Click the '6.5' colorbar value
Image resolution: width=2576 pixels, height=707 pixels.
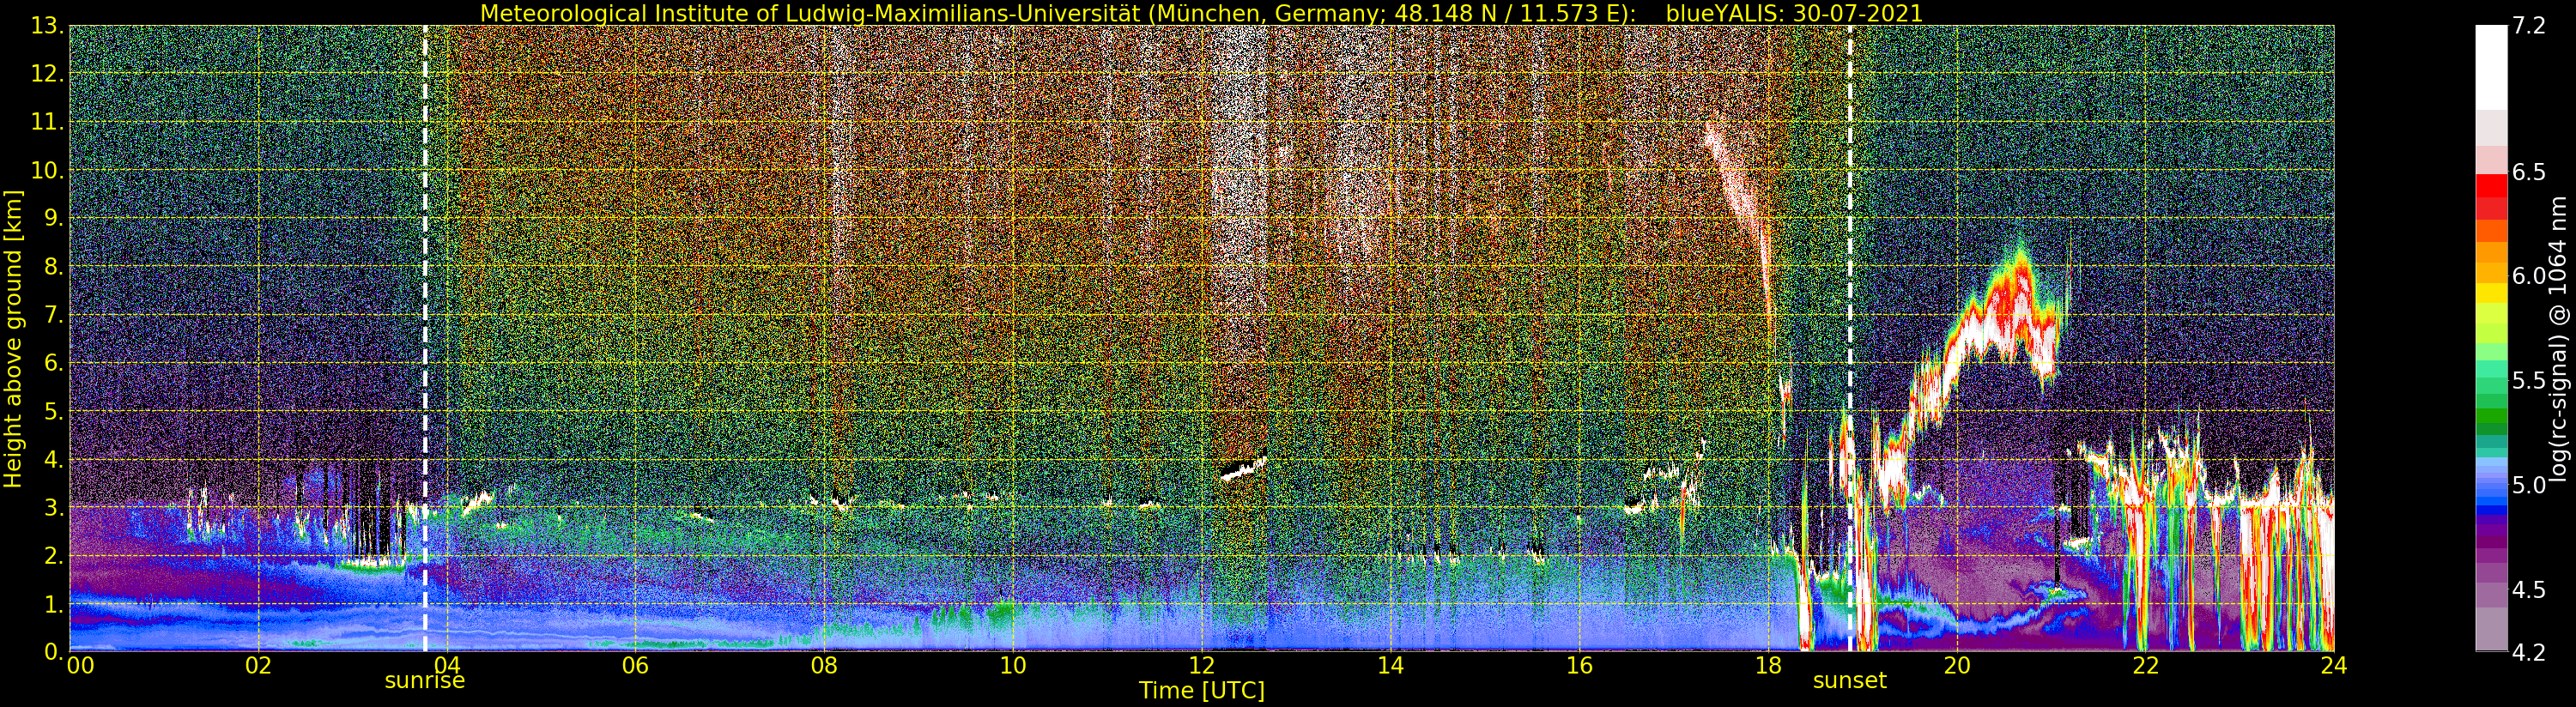[x=2528, y=172]
